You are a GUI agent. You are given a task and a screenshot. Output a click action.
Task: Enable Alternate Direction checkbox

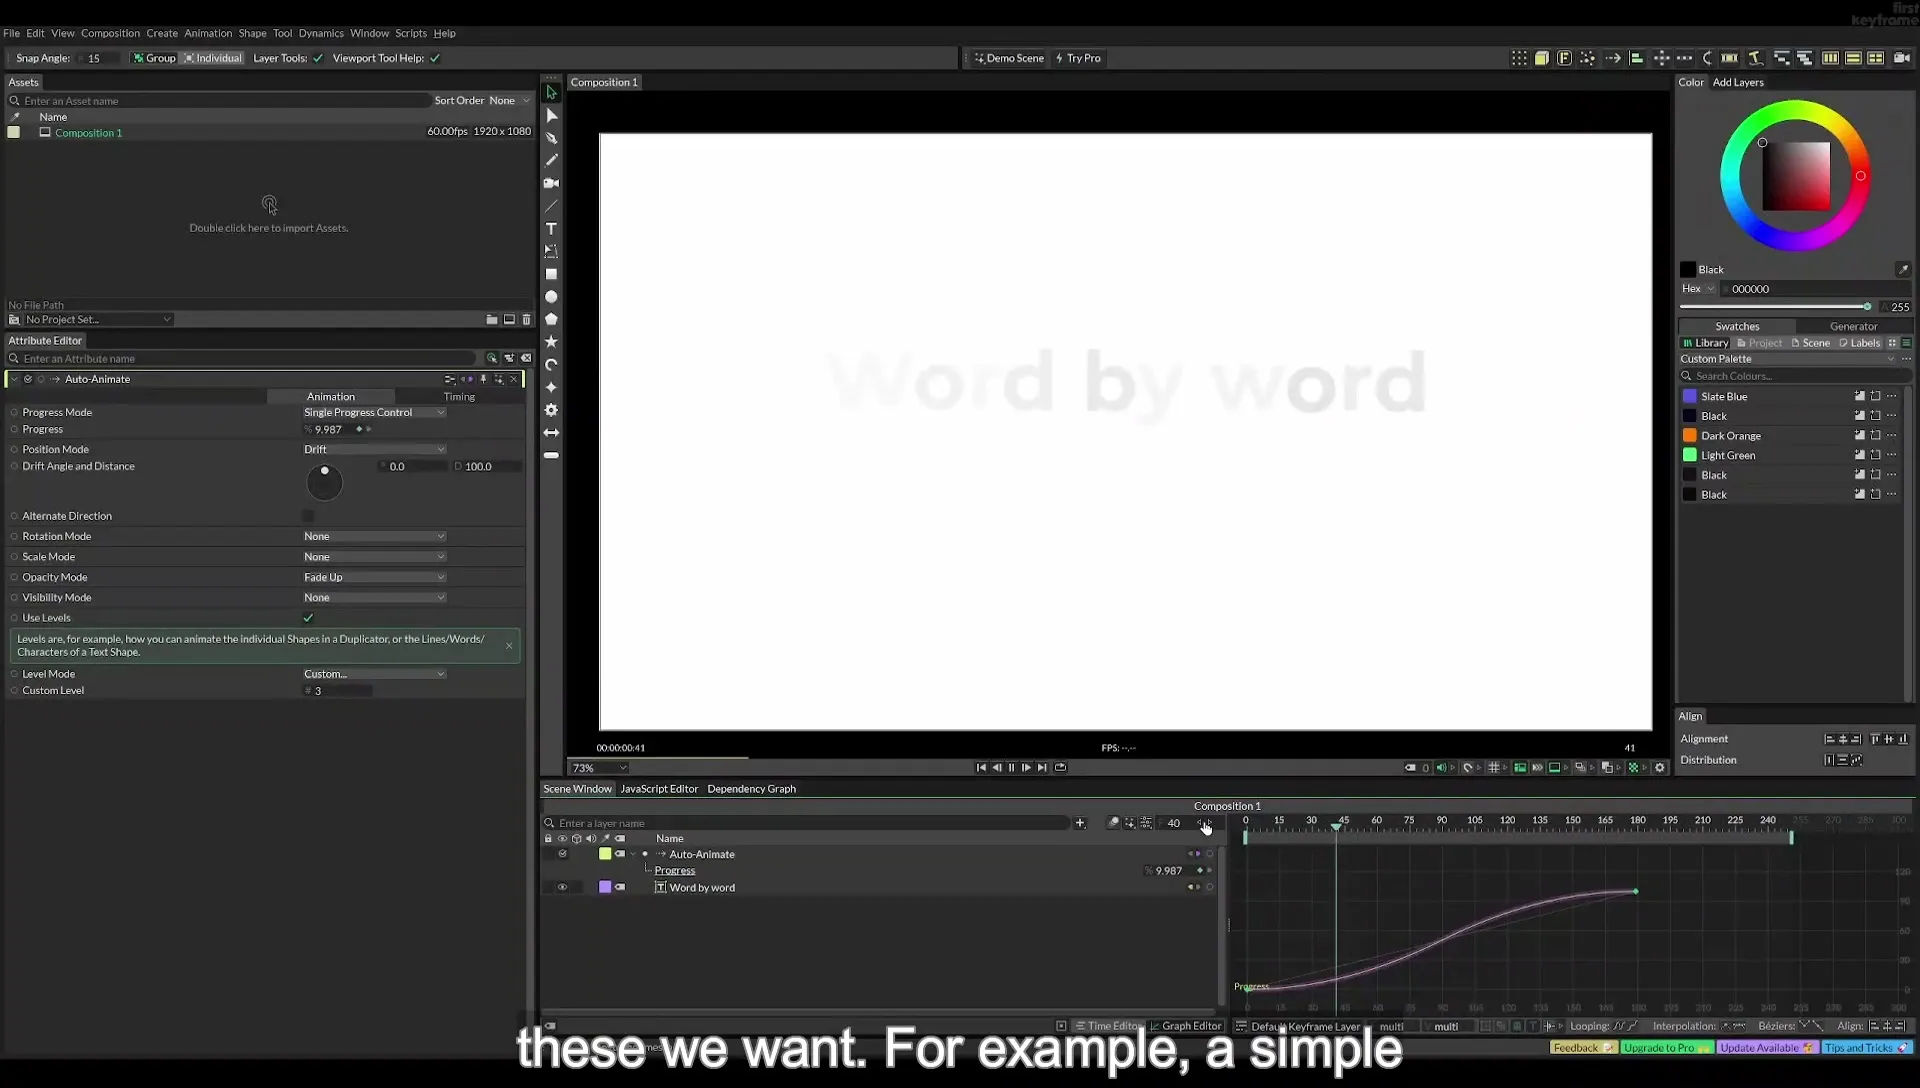click(308, 516)
